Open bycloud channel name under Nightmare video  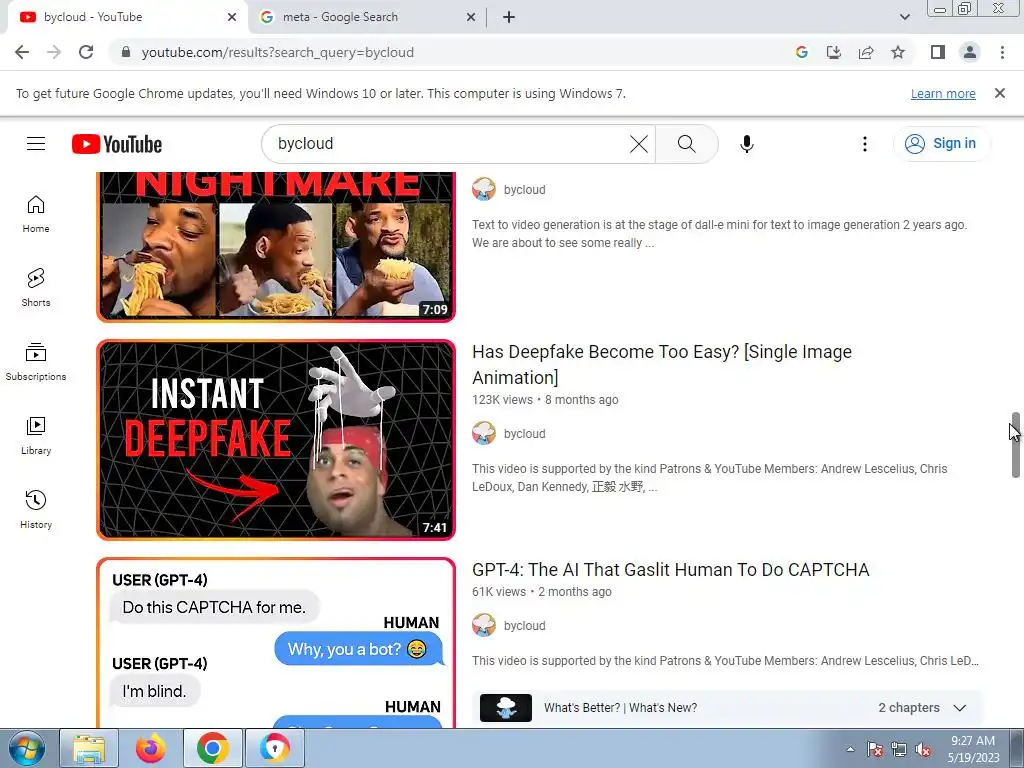(x=524, y=189)
